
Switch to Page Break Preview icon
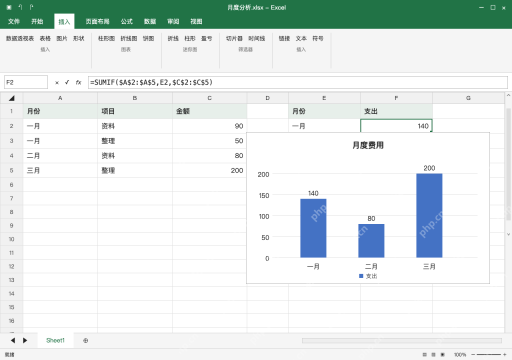(443, 355)
